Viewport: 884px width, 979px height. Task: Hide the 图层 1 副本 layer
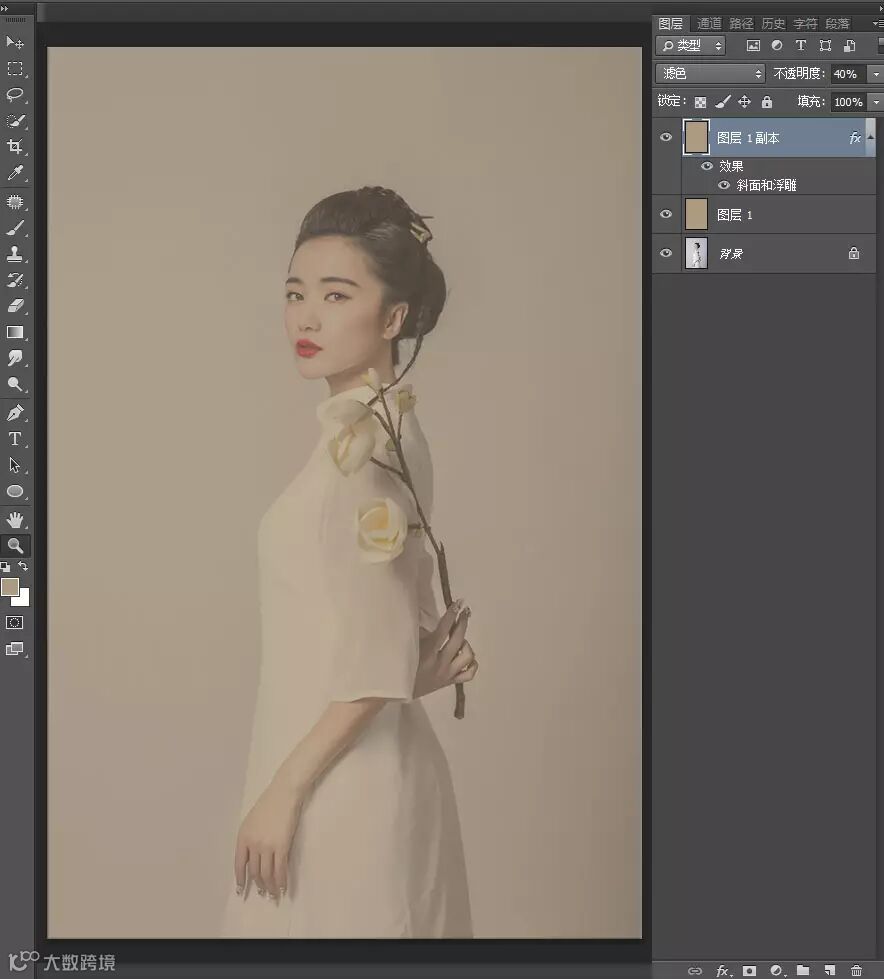coord(666,137)
